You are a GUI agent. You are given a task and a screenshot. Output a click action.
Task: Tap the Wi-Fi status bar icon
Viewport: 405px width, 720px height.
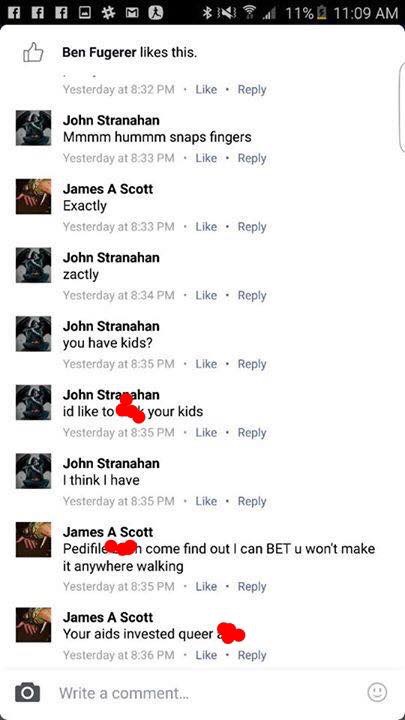251,12
